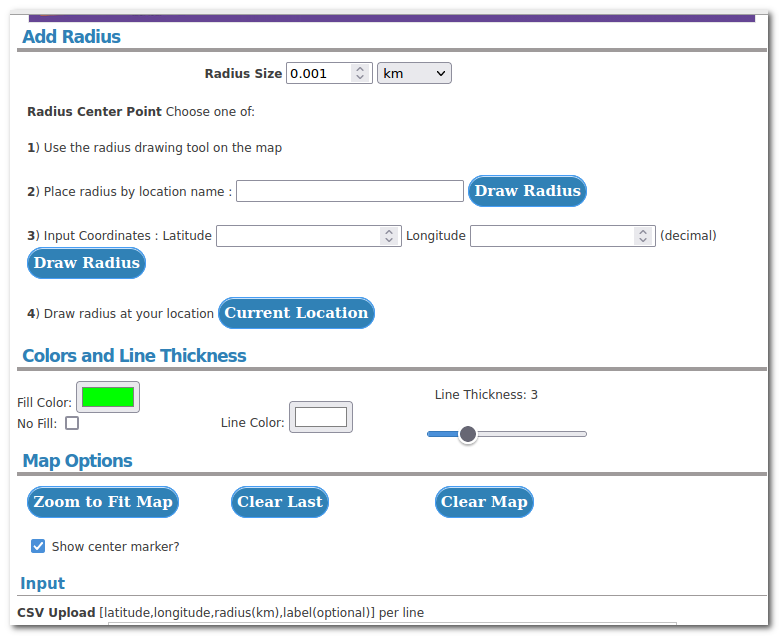Click the Clear Last button
779x636 pixels.
point(280,502)
